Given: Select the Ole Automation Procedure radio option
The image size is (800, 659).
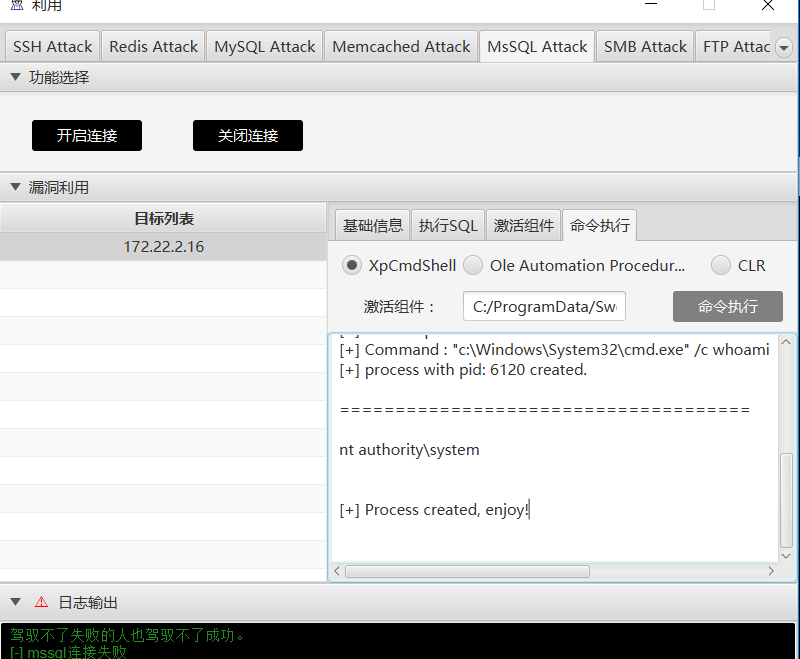Looking at the screenshot, I should click(473, 265).
